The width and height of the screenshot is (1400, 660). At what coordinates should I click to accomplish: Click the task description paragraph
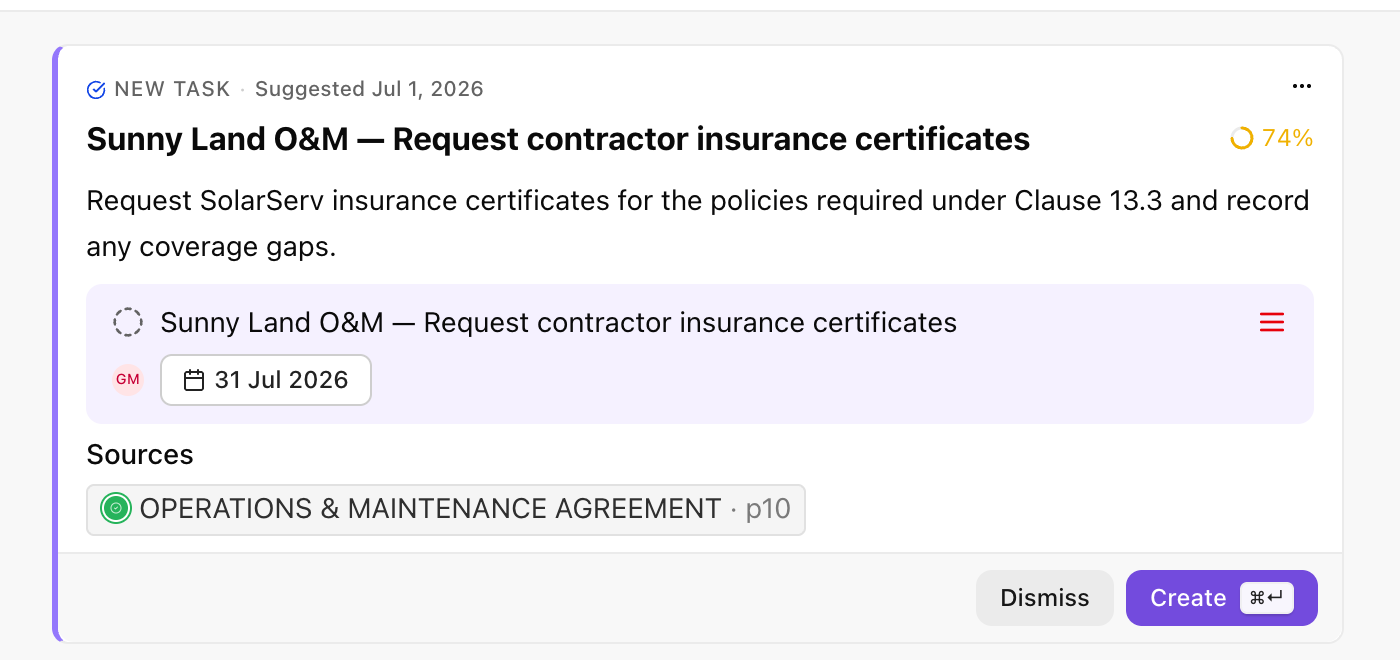pyautogui.click(x=698, y=224)
